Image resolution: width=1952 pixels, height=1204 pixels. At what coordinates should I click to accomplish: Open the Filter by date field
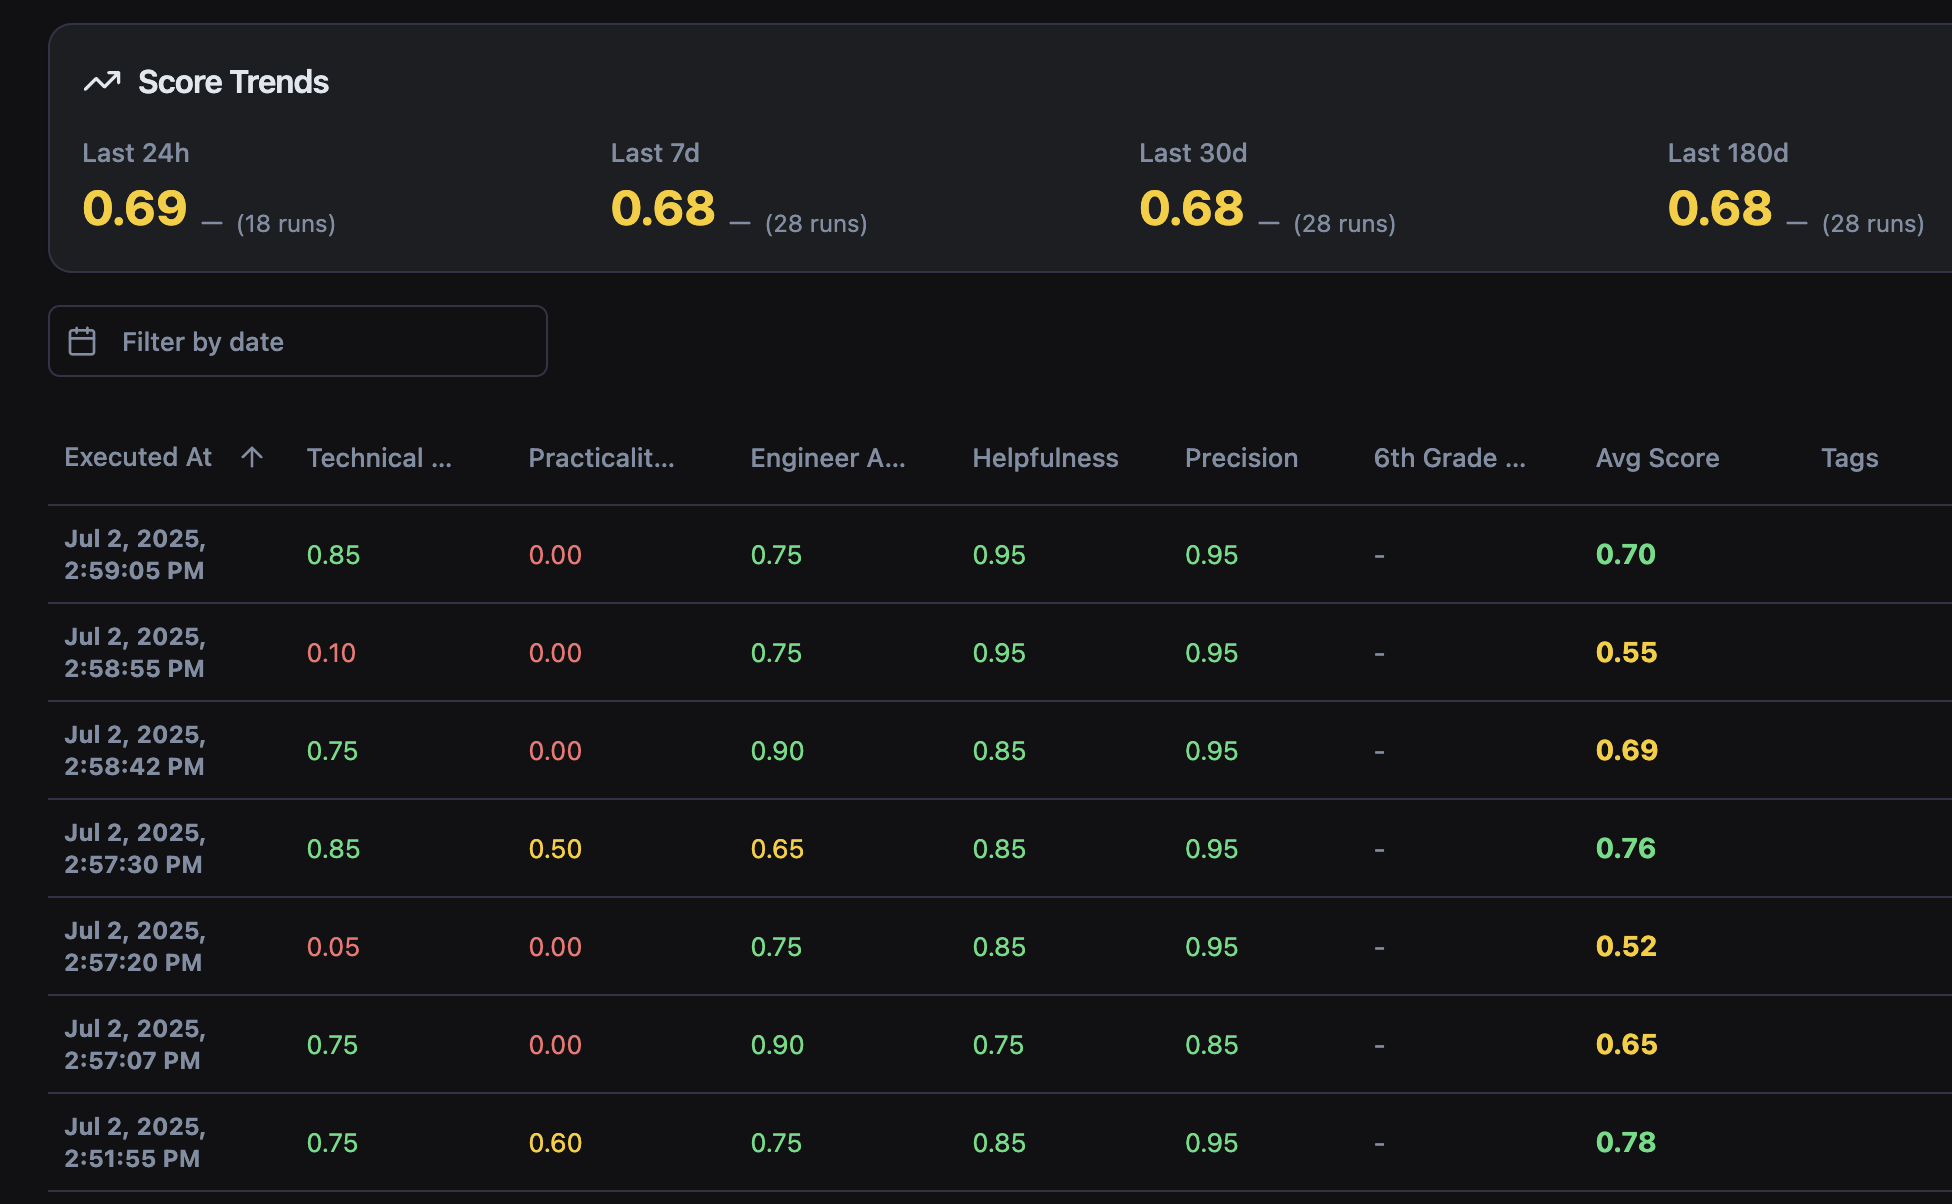pyautogui.click(x=297, y=342)
